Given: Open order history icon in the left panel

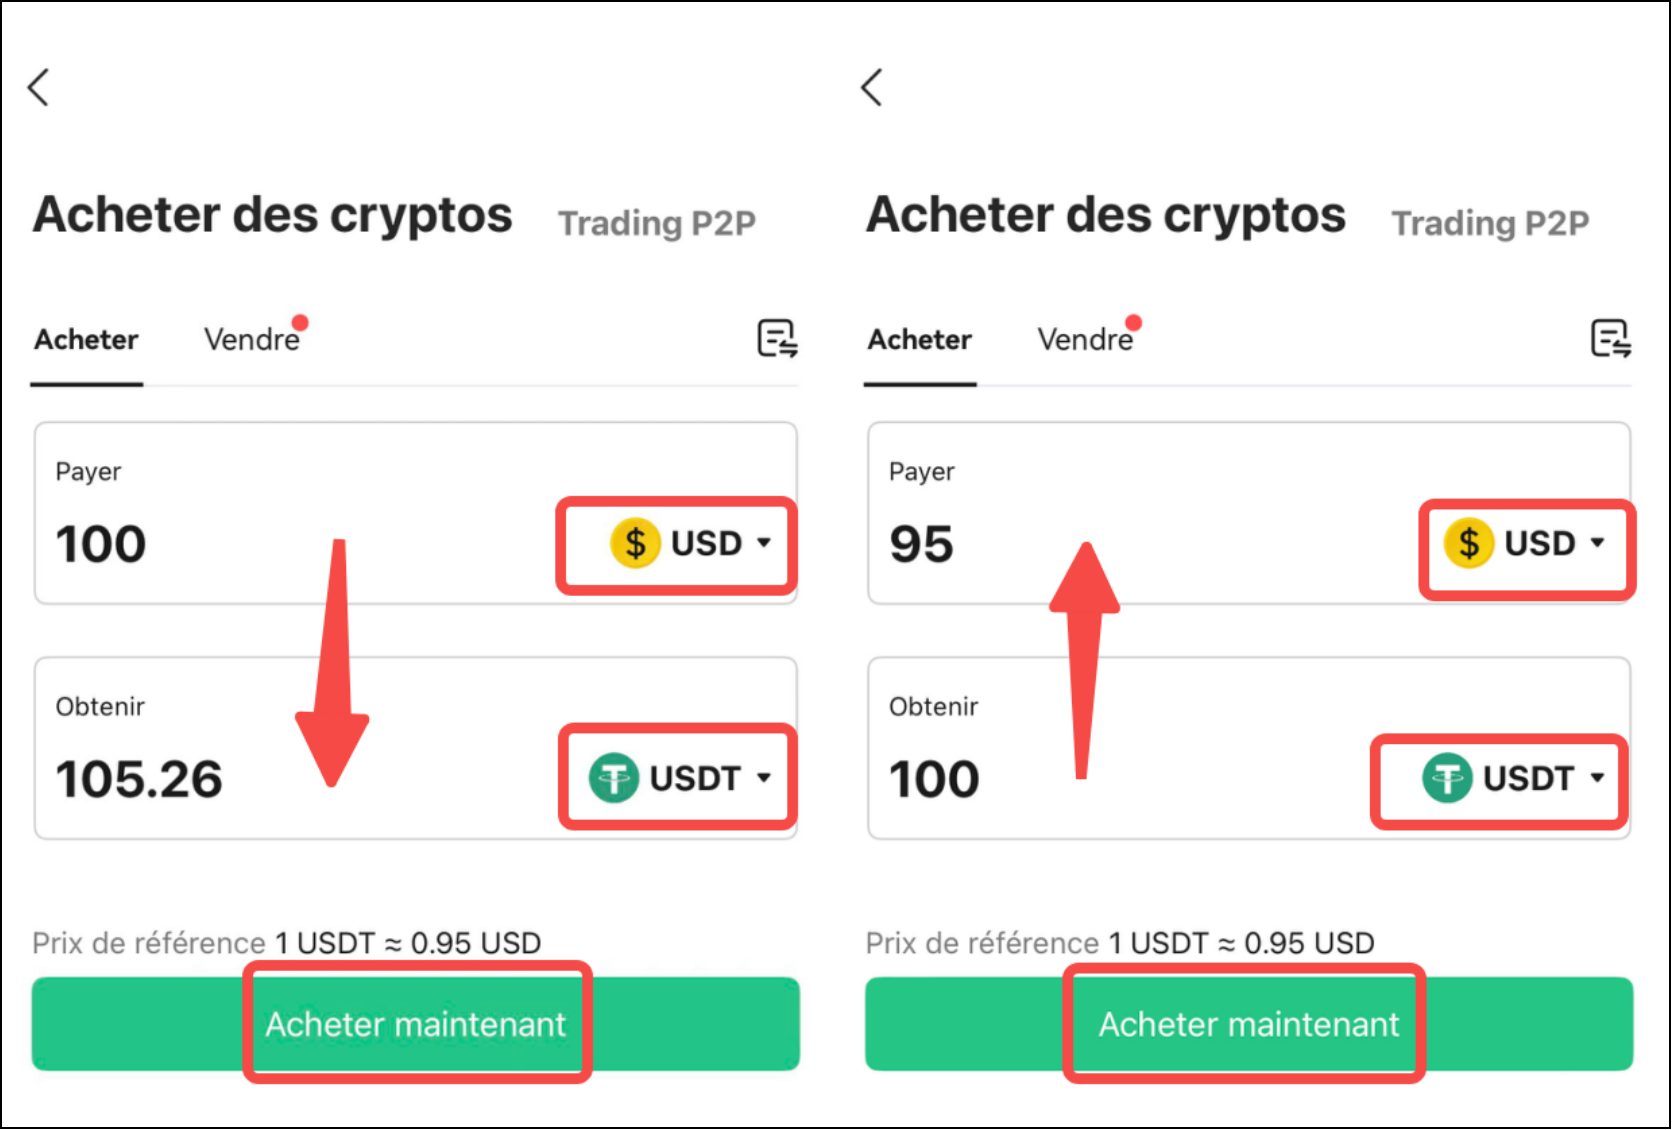Looking at the screenshot, I should 777,339.
